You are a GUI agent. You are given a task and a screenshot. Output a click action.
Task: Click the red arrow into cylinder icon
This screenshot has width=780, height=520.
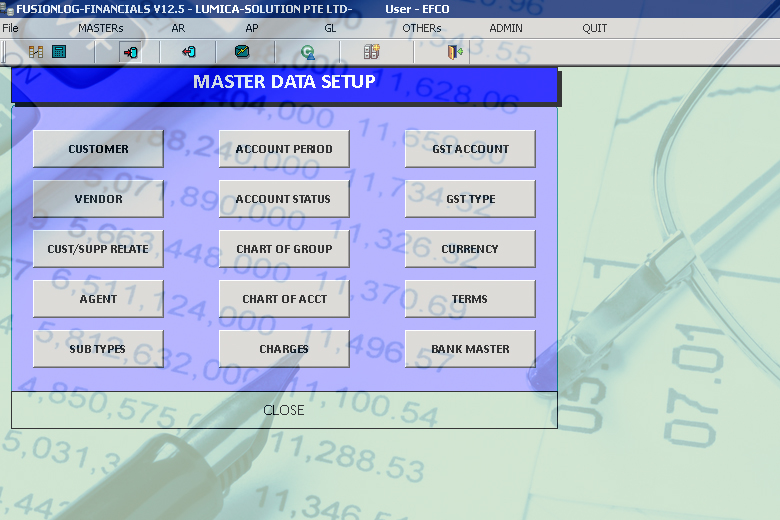coord(130,52)
